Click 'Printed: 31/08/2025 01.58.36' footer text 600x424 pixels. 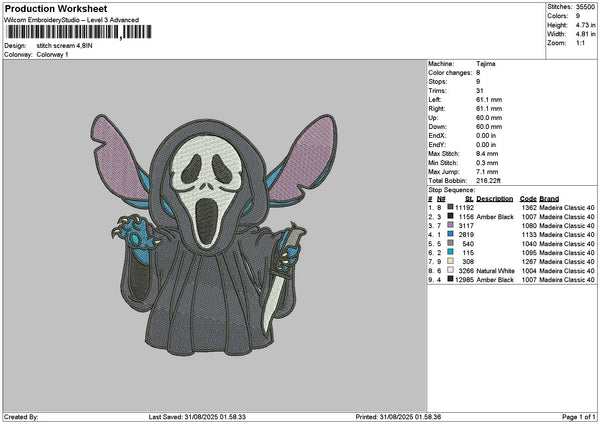coord(398,417)
